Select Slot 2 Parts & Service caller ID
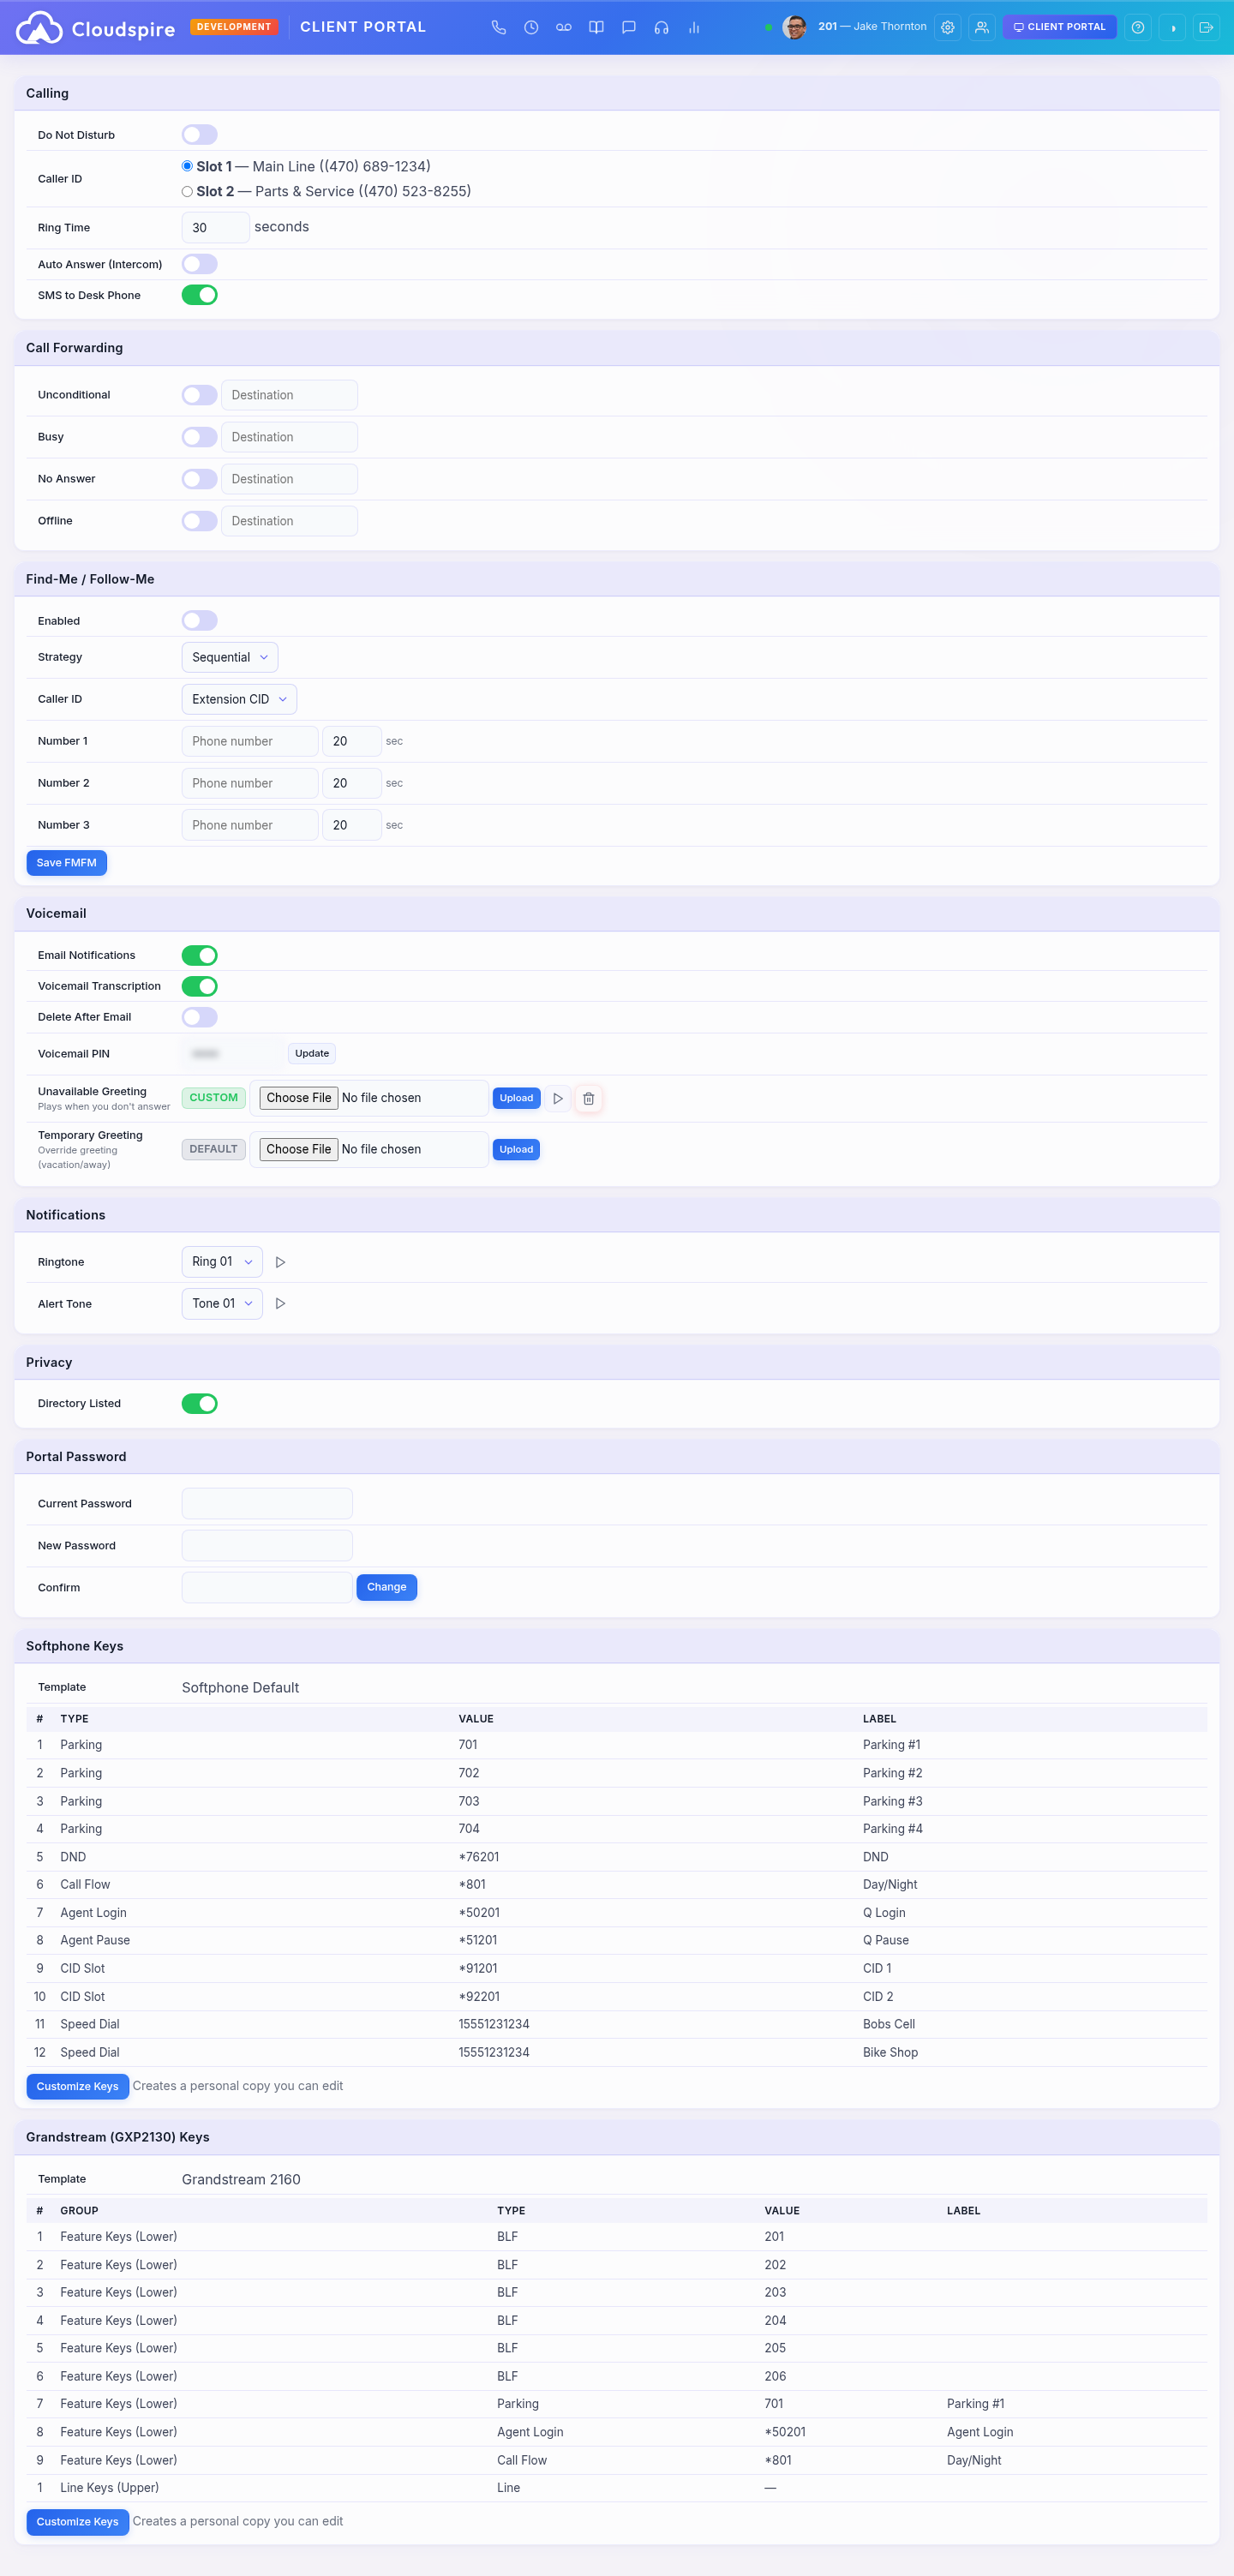 (x=187, y=191)
